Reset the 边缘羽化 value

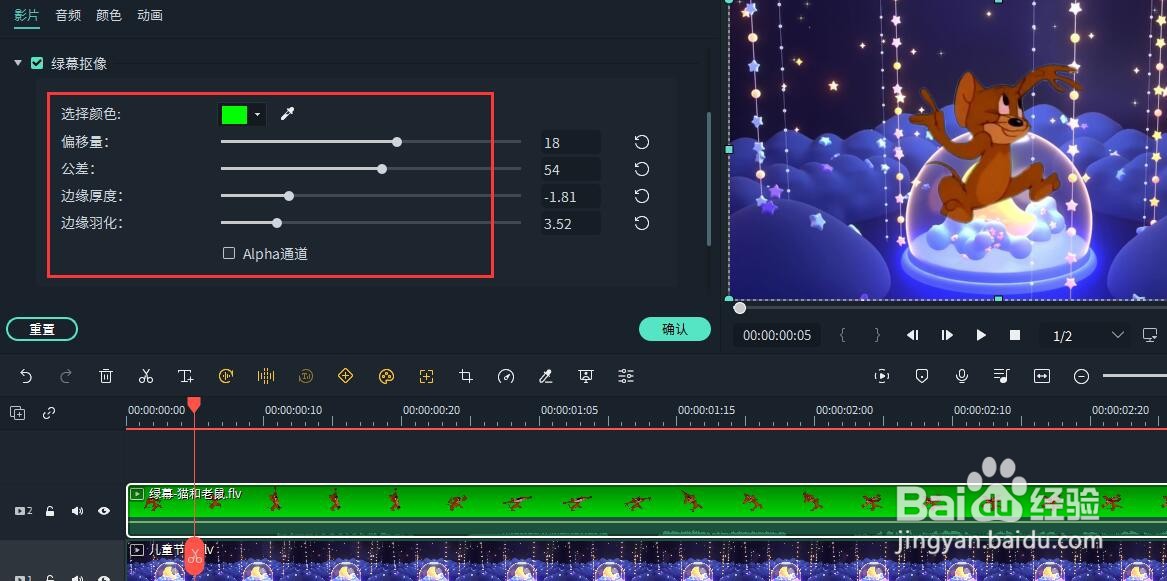pos(642,223)
